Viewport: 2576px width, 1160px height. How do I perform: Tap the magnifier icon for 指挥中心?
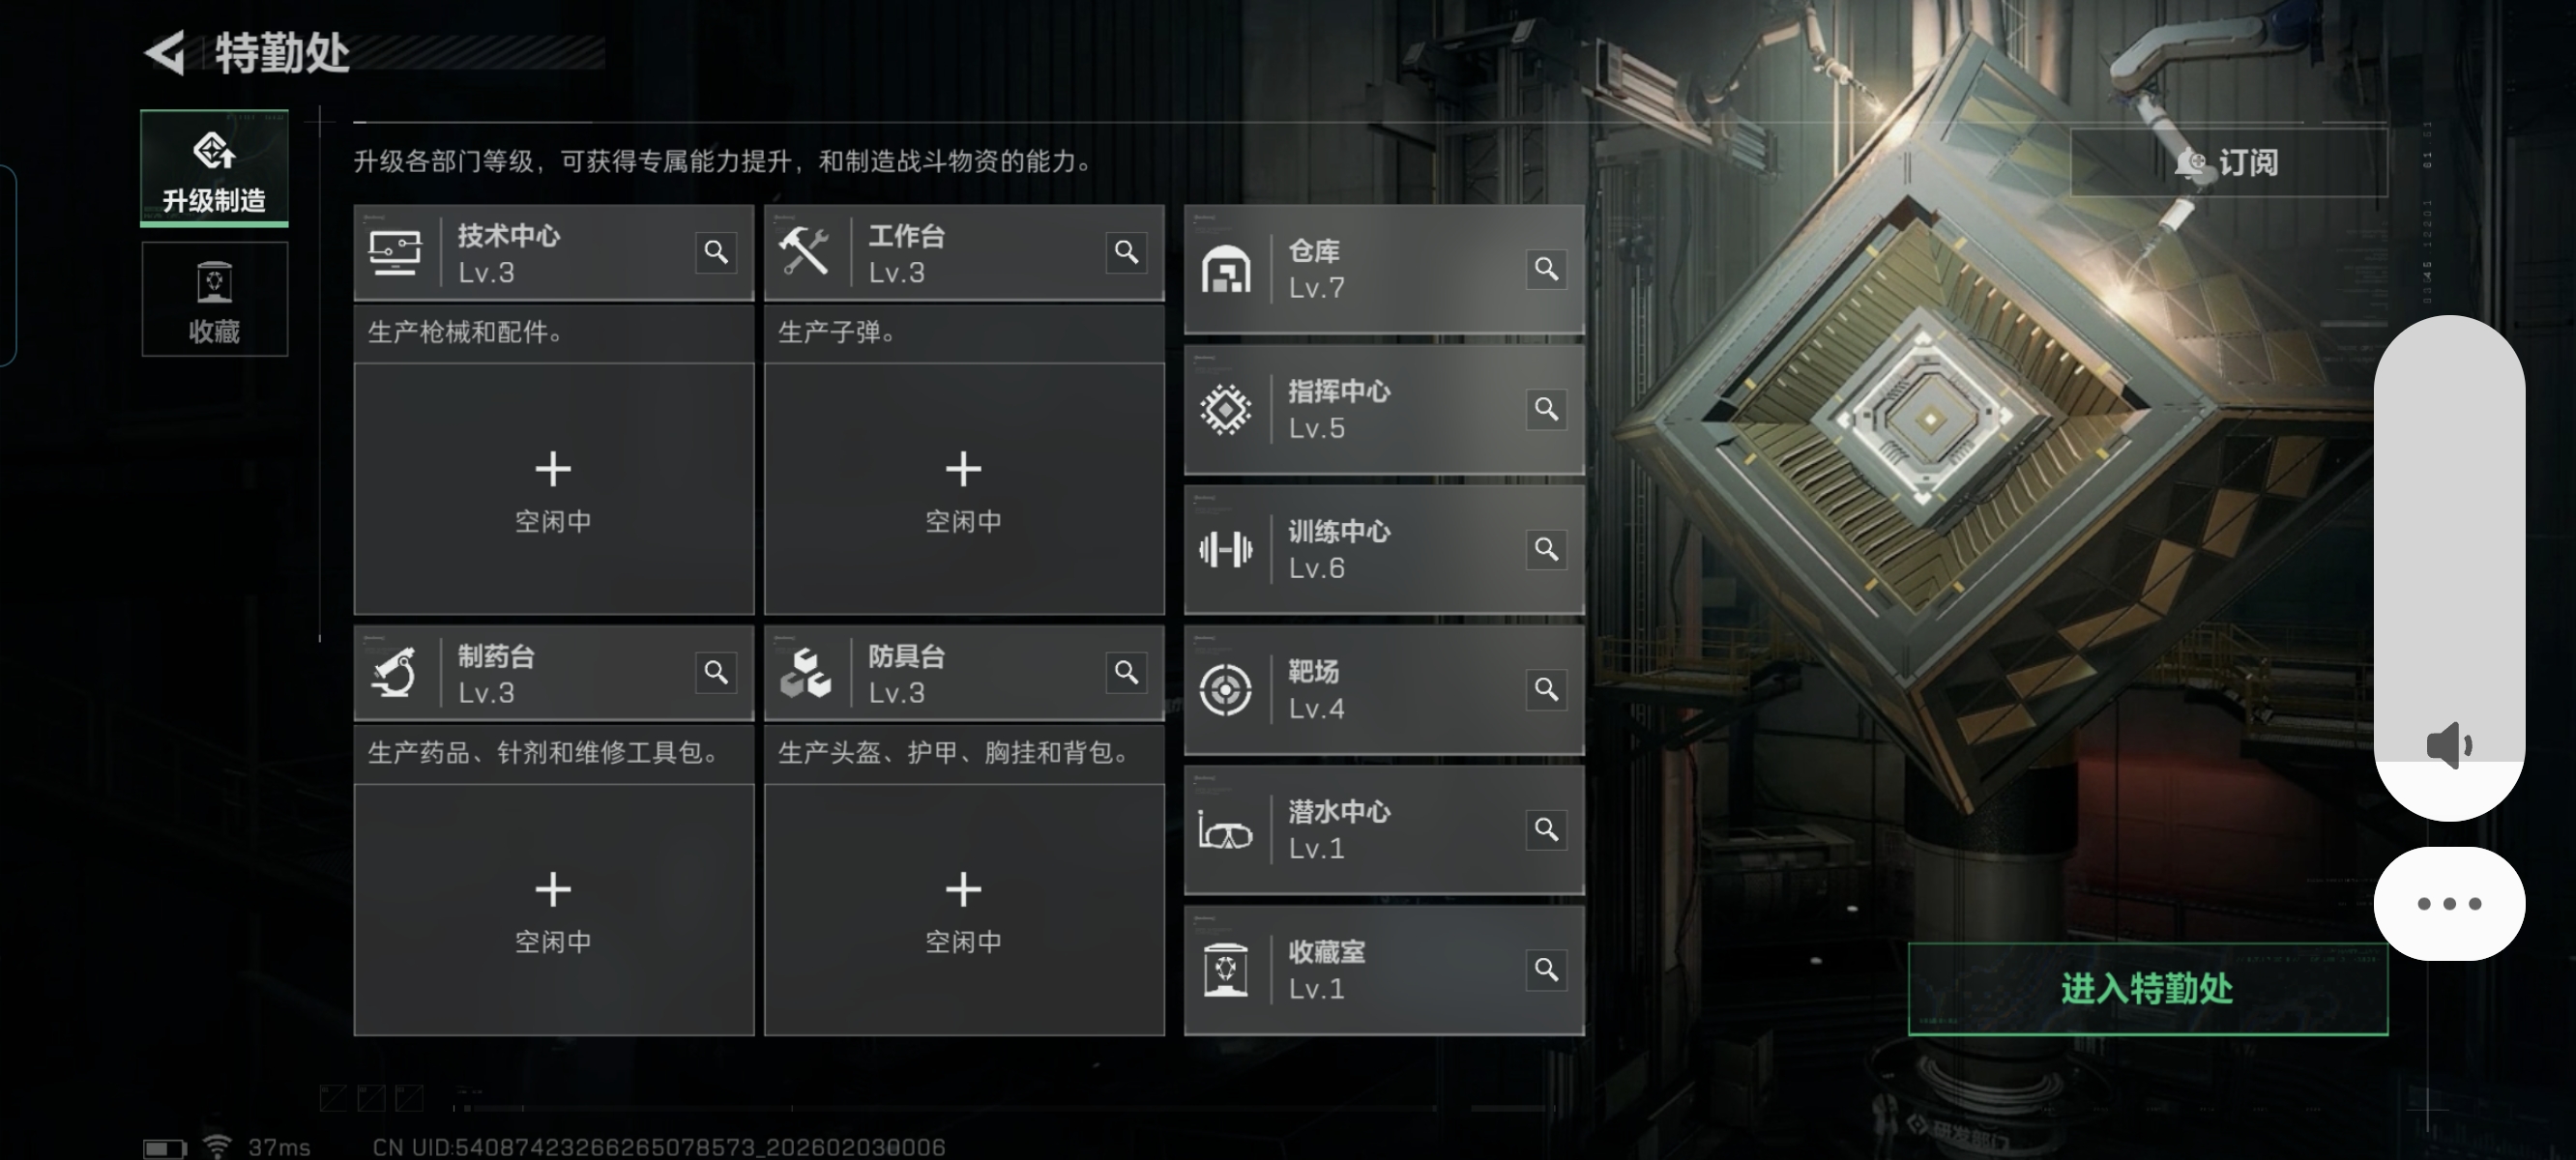point(1546,409)
